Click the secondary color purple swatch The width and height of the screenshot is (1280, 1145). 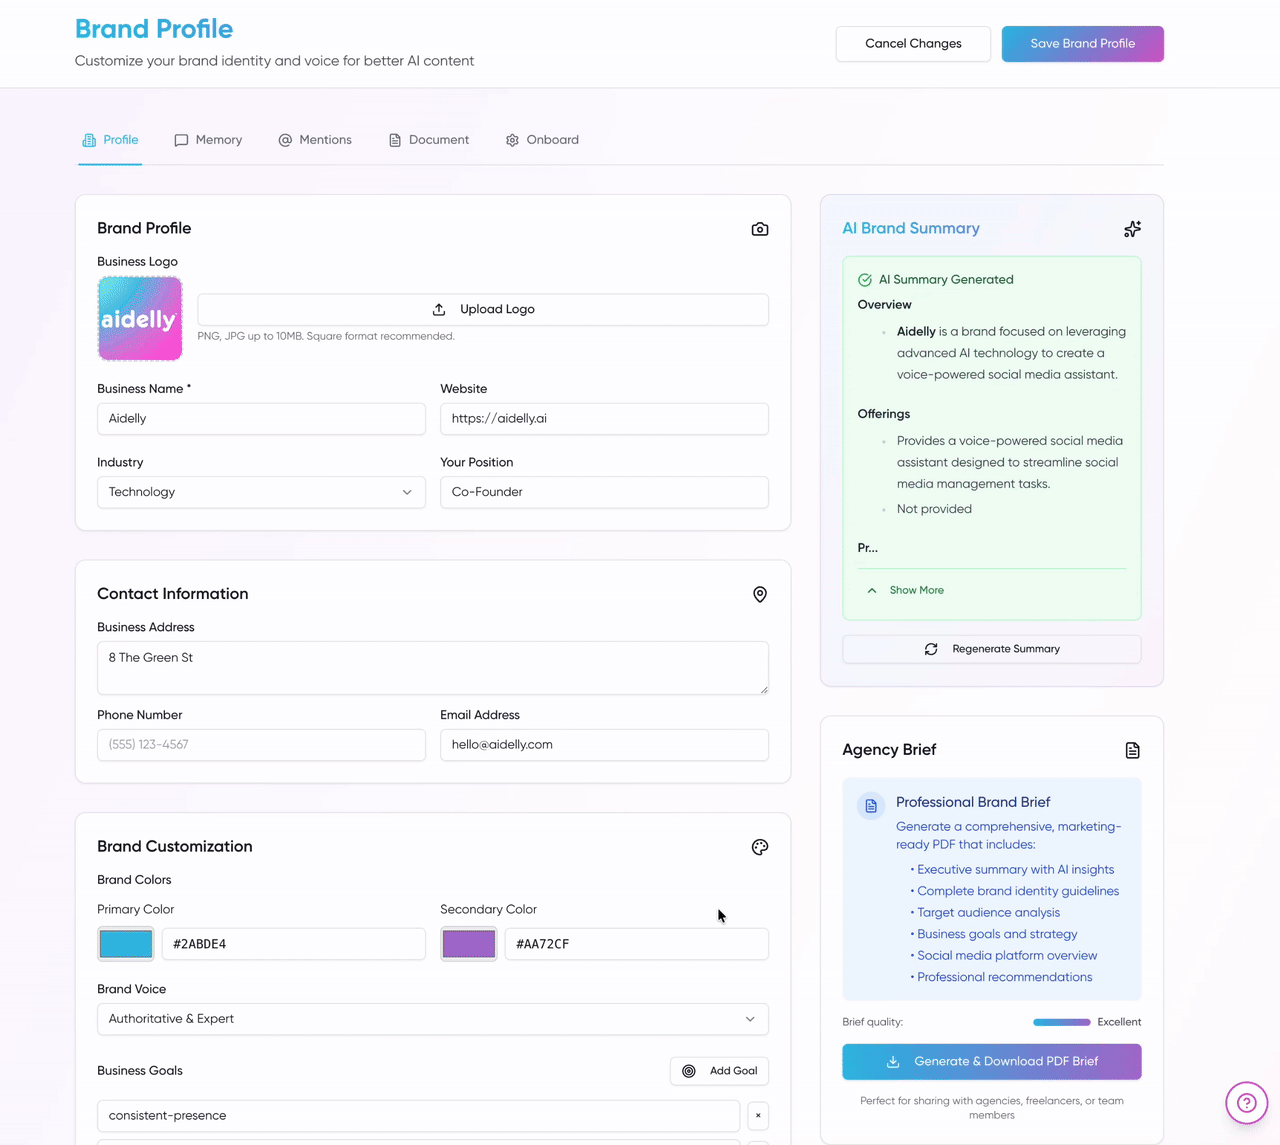(469, 944)
